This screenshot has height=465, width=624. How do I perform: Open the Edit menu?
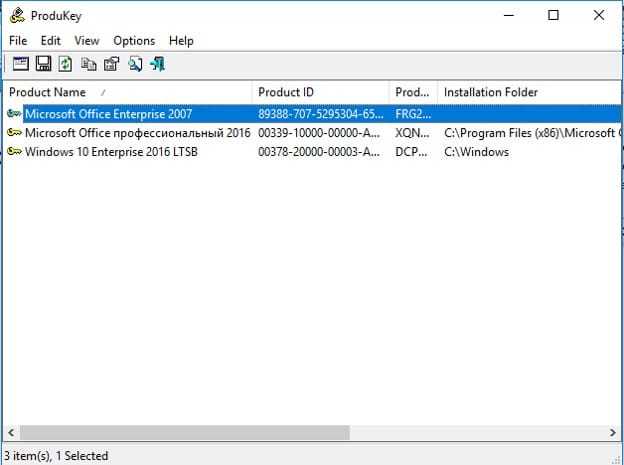pyautogui.click(x=51, y=41)
